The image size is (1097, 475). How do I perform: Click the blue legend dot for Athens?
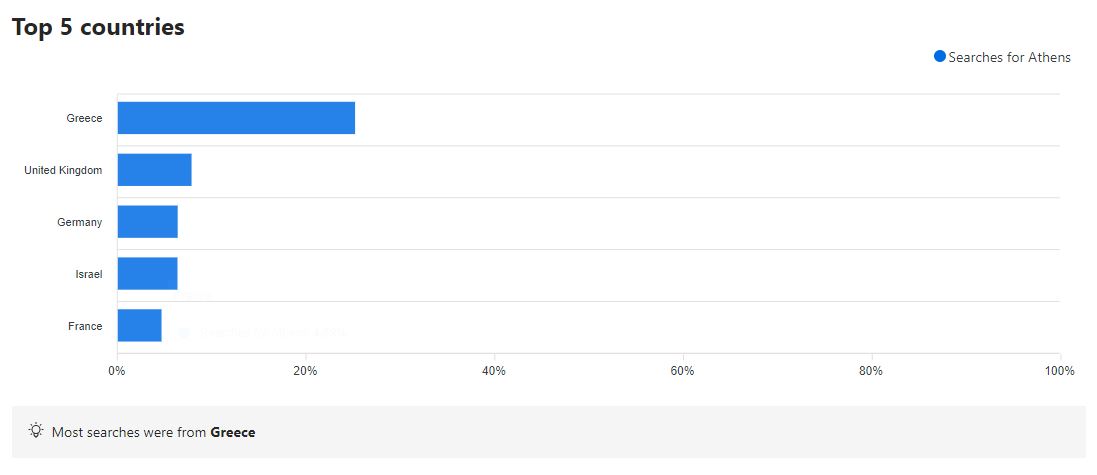939,57
